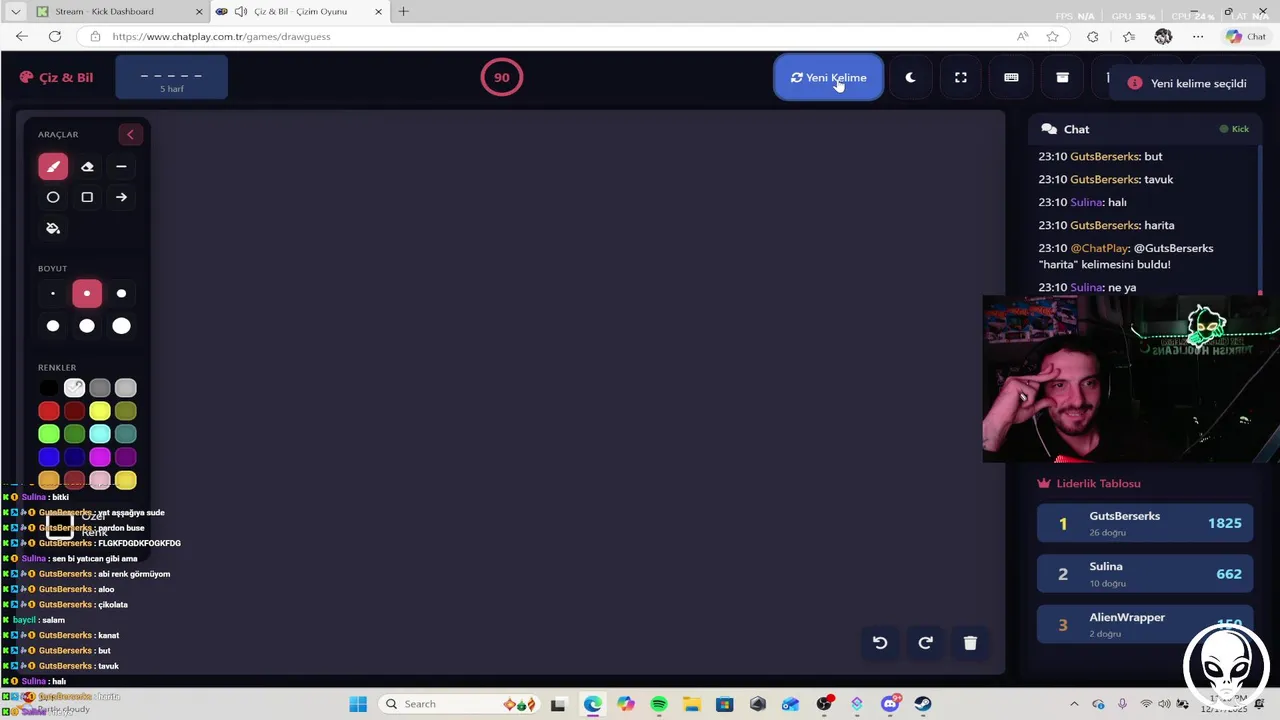This screenshot has width=1280, height=720.
Task: Close the Çiz & Bil tab
Action: tap(378, 11)
